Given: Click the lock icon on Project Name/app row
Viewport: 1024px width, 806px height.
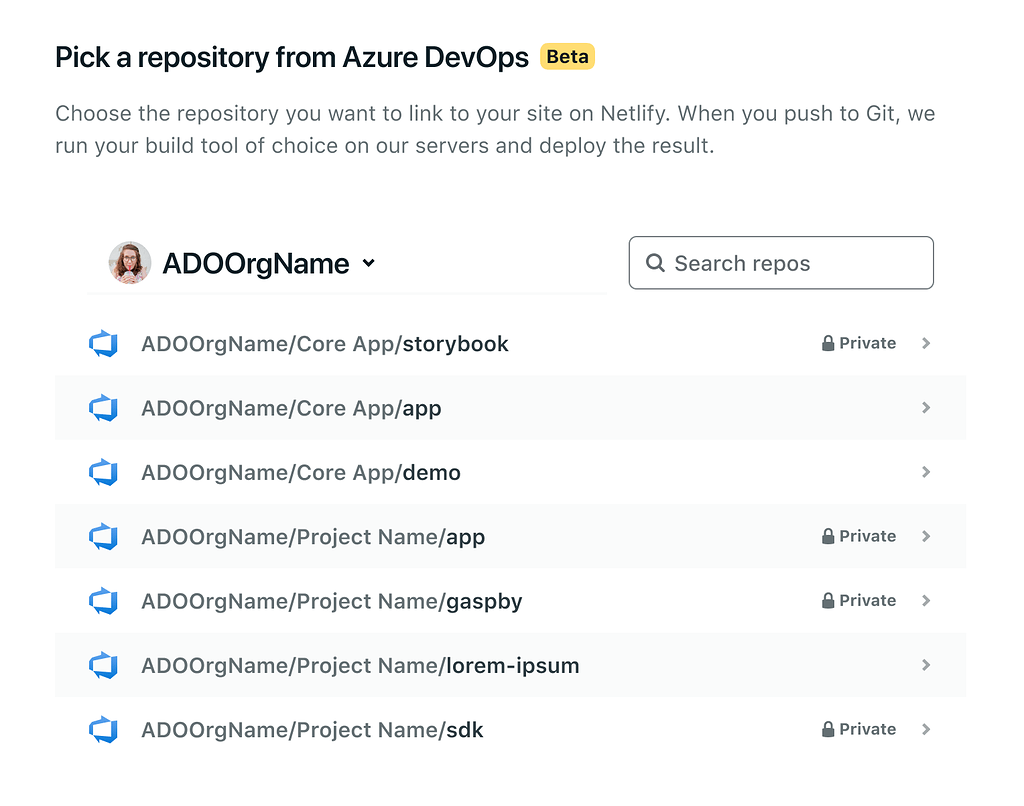Looking at the screenshot, I should pos(828,536).
